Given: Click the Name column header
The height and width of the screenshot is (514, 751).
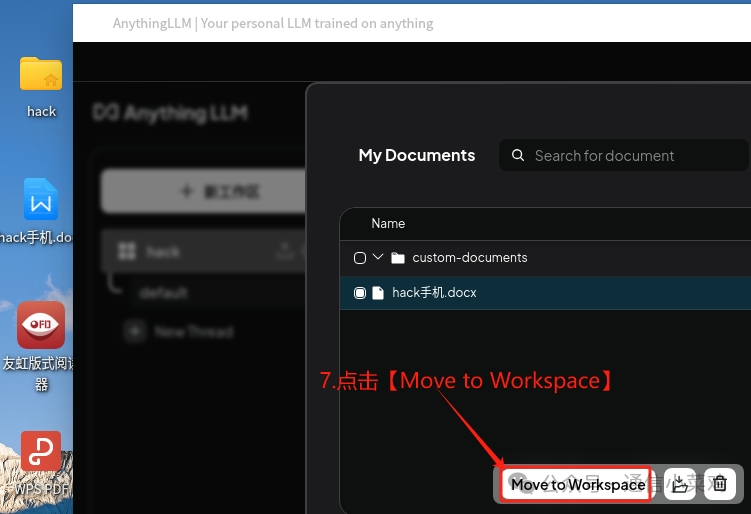Looking at the screenshot, I should coord(388,223).
